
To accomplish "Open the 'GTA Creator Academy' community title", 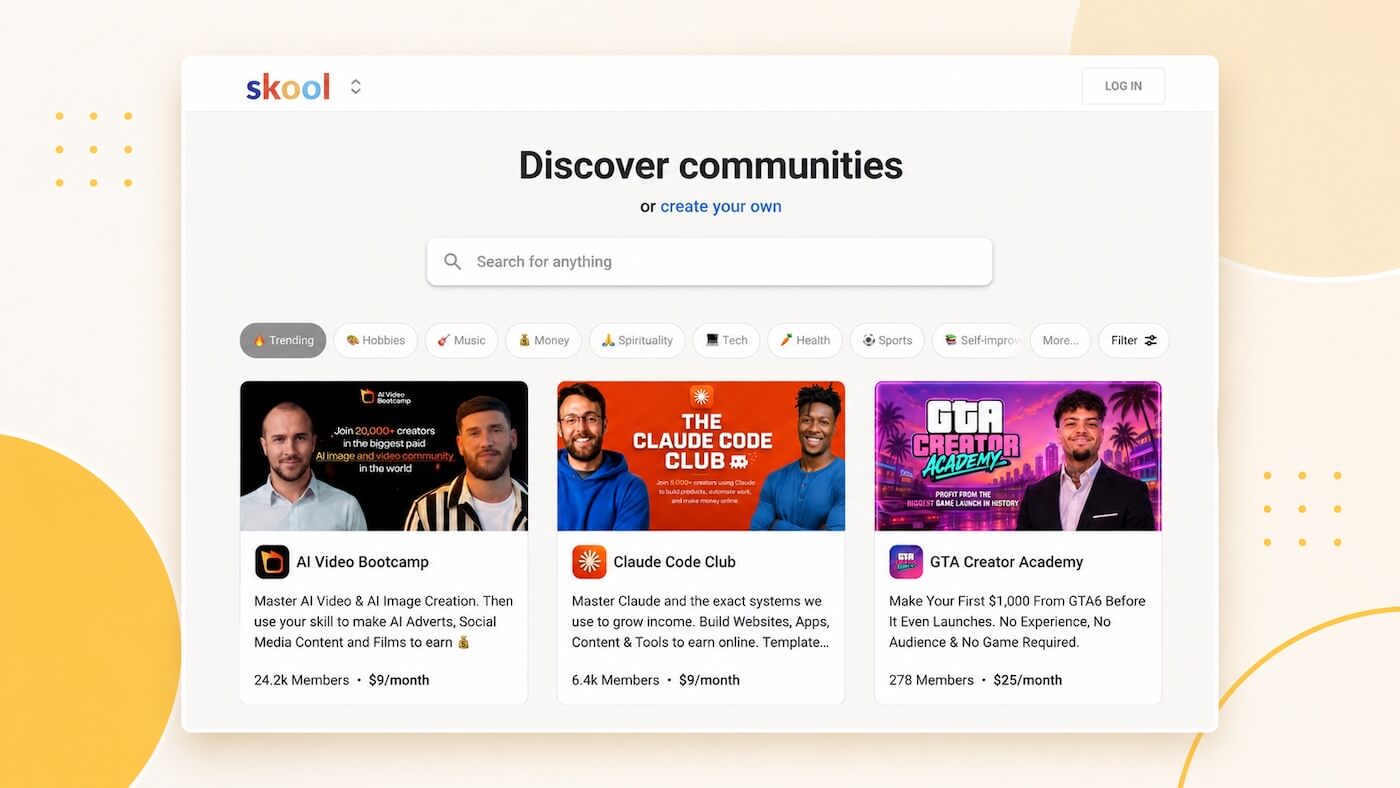I will click(x=1006, y=562).
